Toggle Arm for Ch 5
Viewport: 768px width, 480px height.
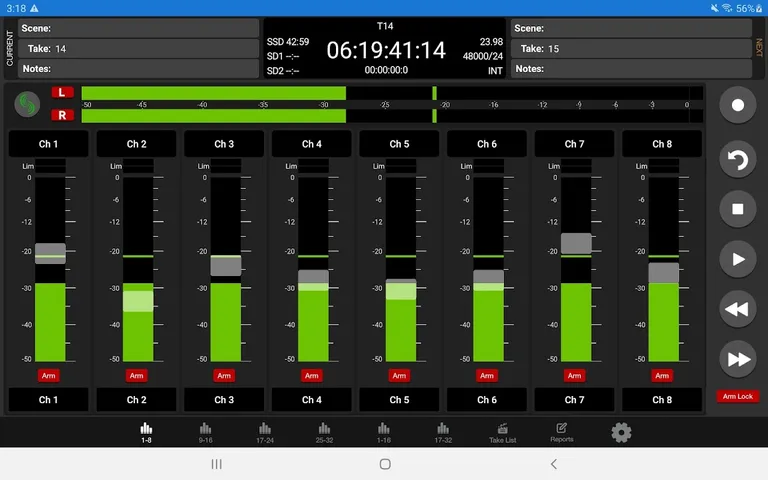point(399,376)
